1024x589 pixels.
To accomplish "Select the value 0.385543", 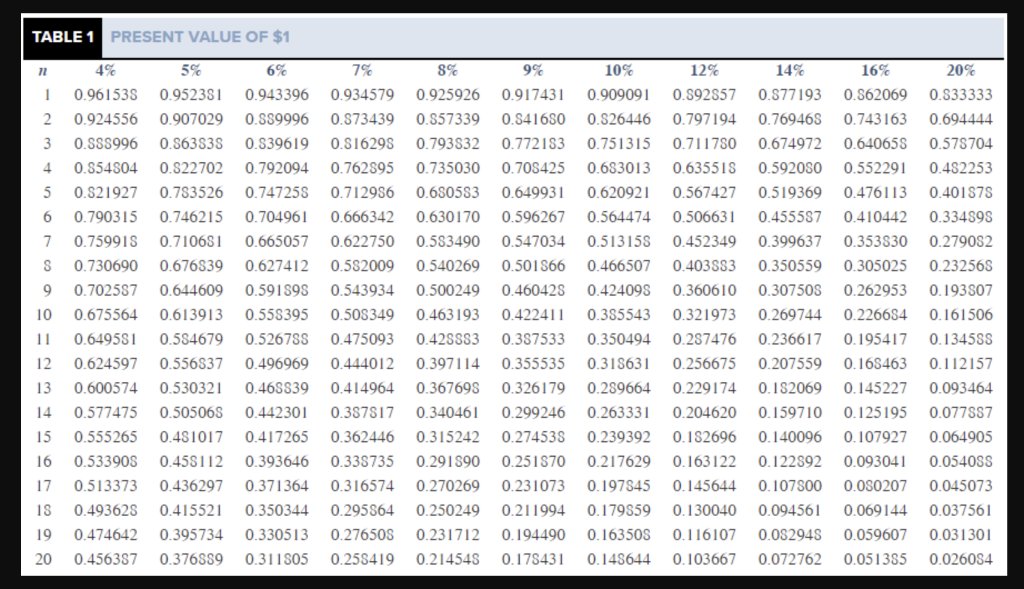I will (620, 311).
